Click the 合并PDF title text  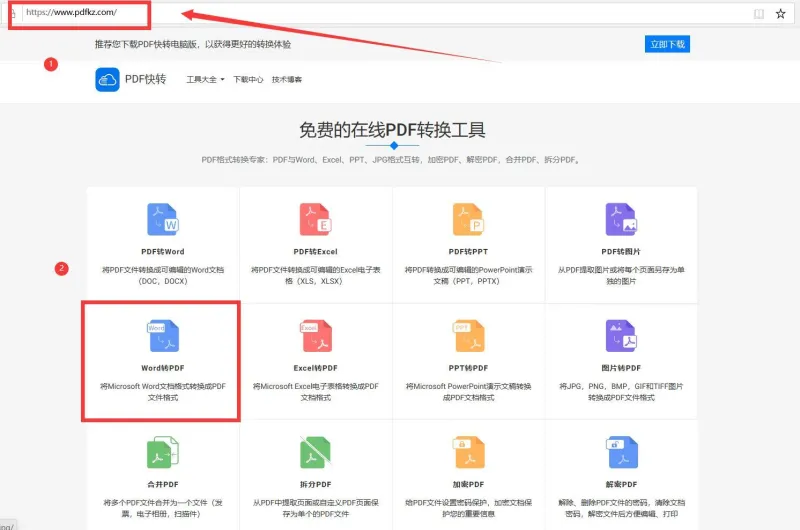[163, 484]
